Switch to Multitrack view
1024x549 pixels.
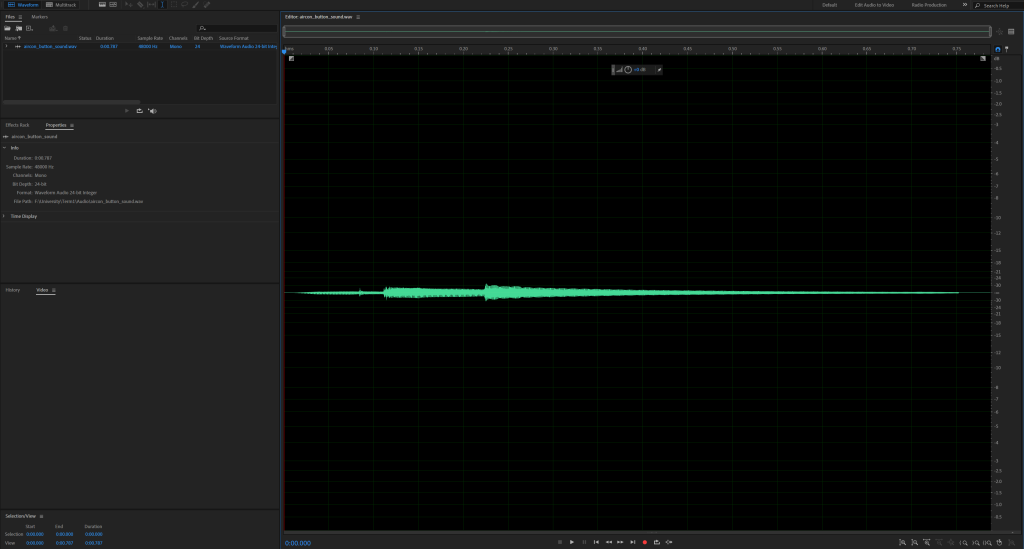tap(61, 5)
